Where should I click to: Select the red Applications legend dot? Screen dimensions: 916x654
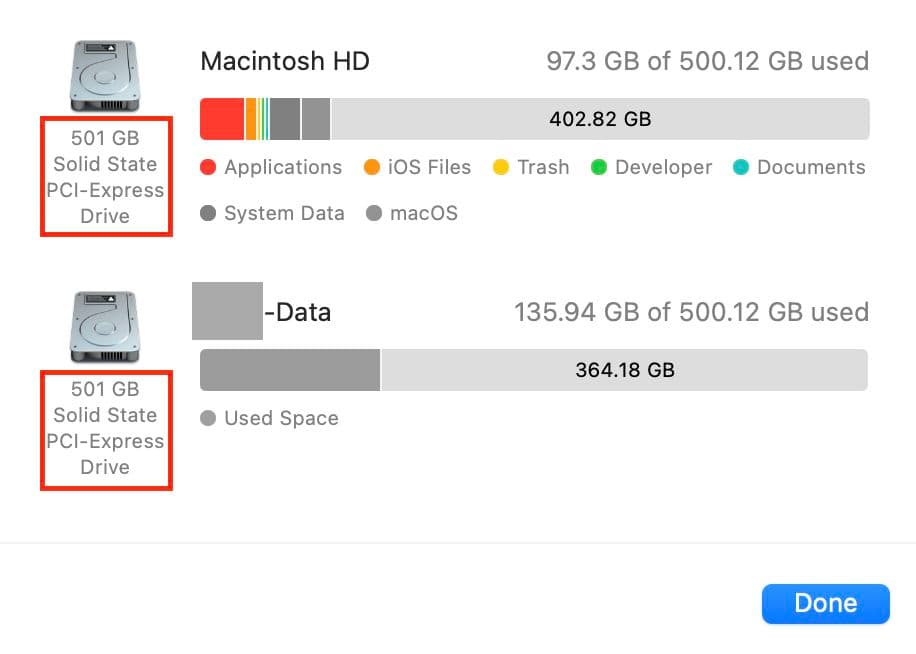tap(208, 168)
